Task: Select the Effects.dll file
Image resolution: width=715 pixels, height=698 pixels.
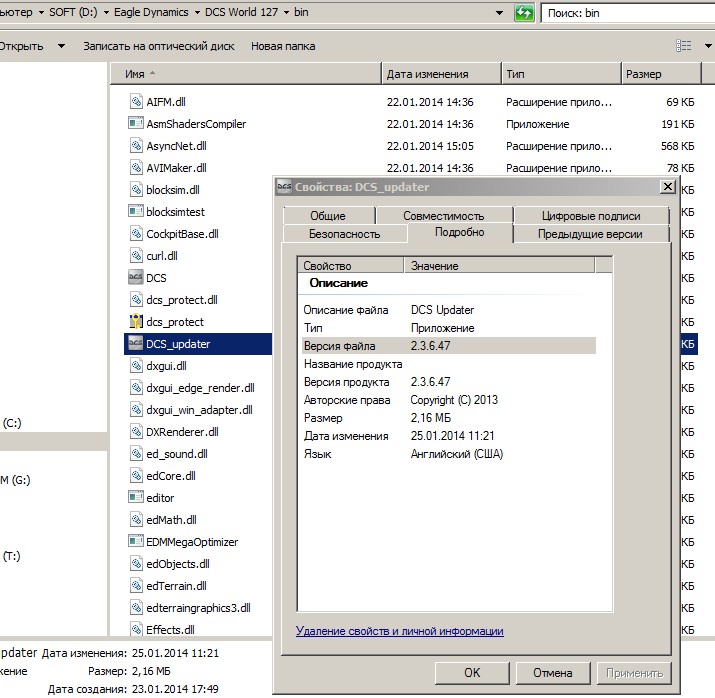Action: [x=170, y=630]
